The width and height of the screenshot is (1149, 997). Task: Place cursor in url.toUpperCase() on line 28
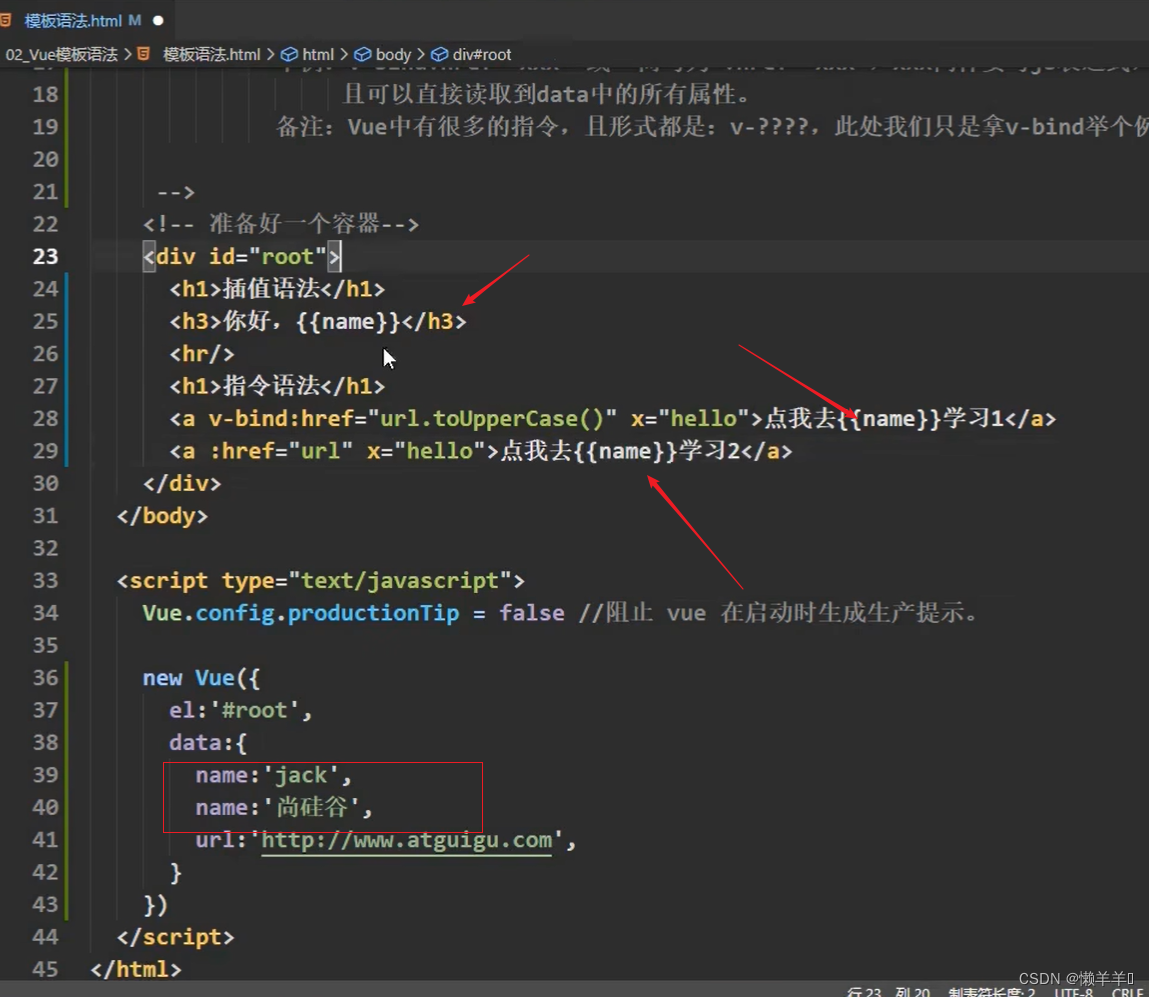(490, 419)
